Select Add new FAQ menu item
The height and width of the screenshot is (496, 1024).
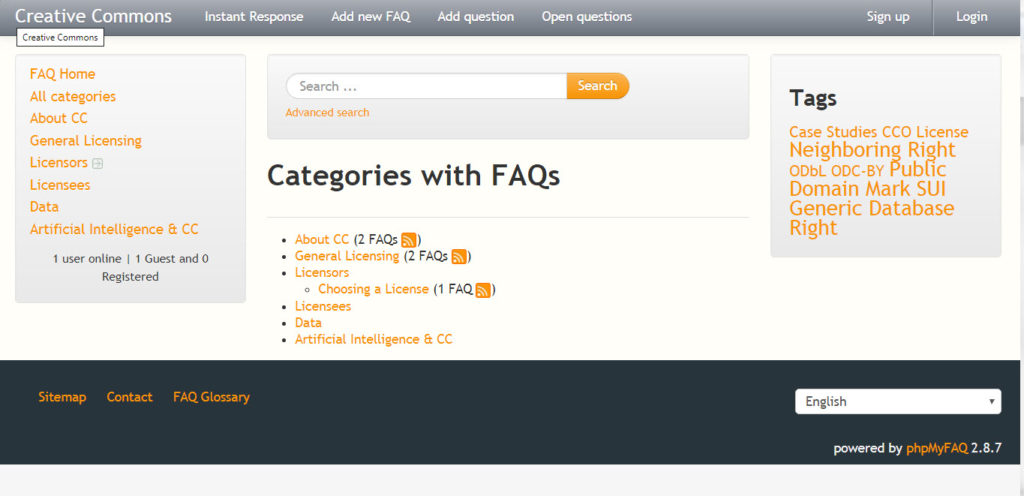[370, 17]
